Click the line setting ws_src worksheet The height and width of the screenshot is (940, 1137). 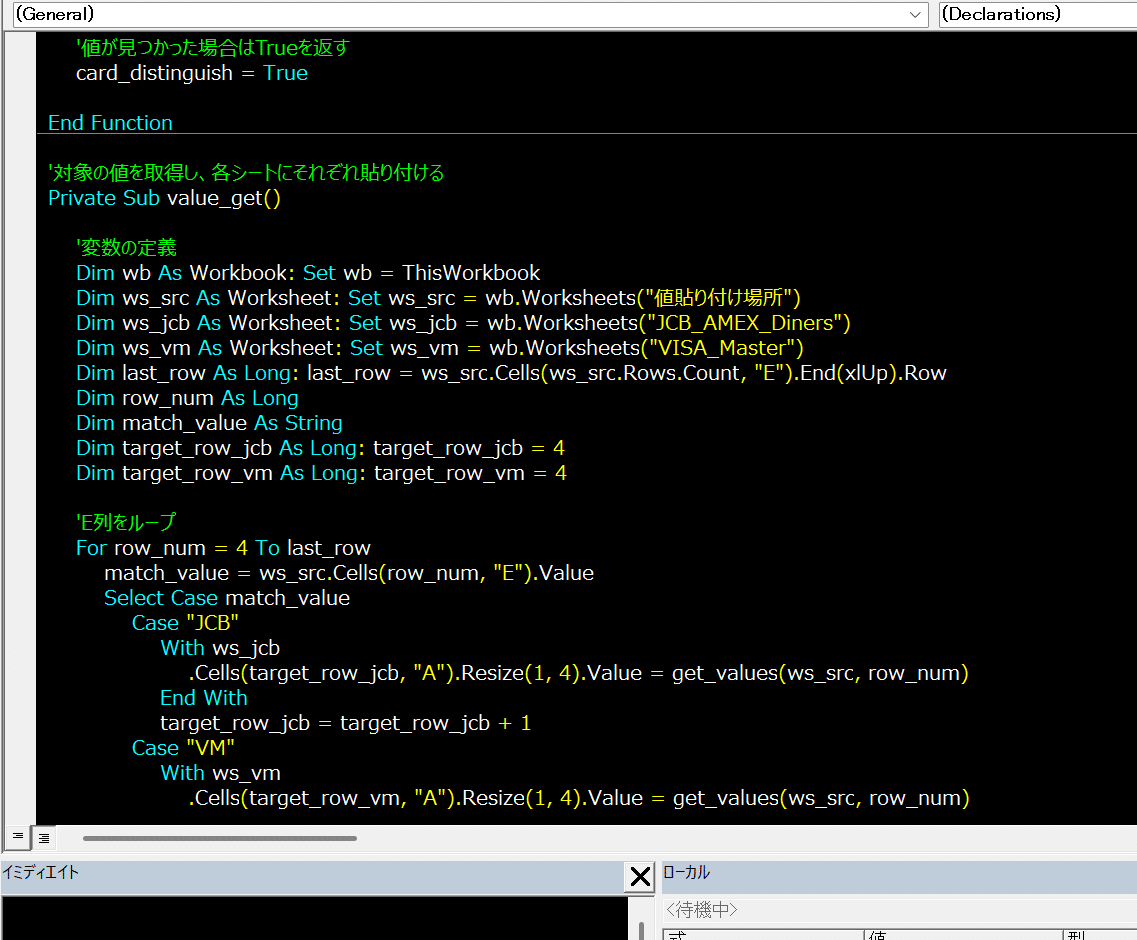[x=438, y=298]
